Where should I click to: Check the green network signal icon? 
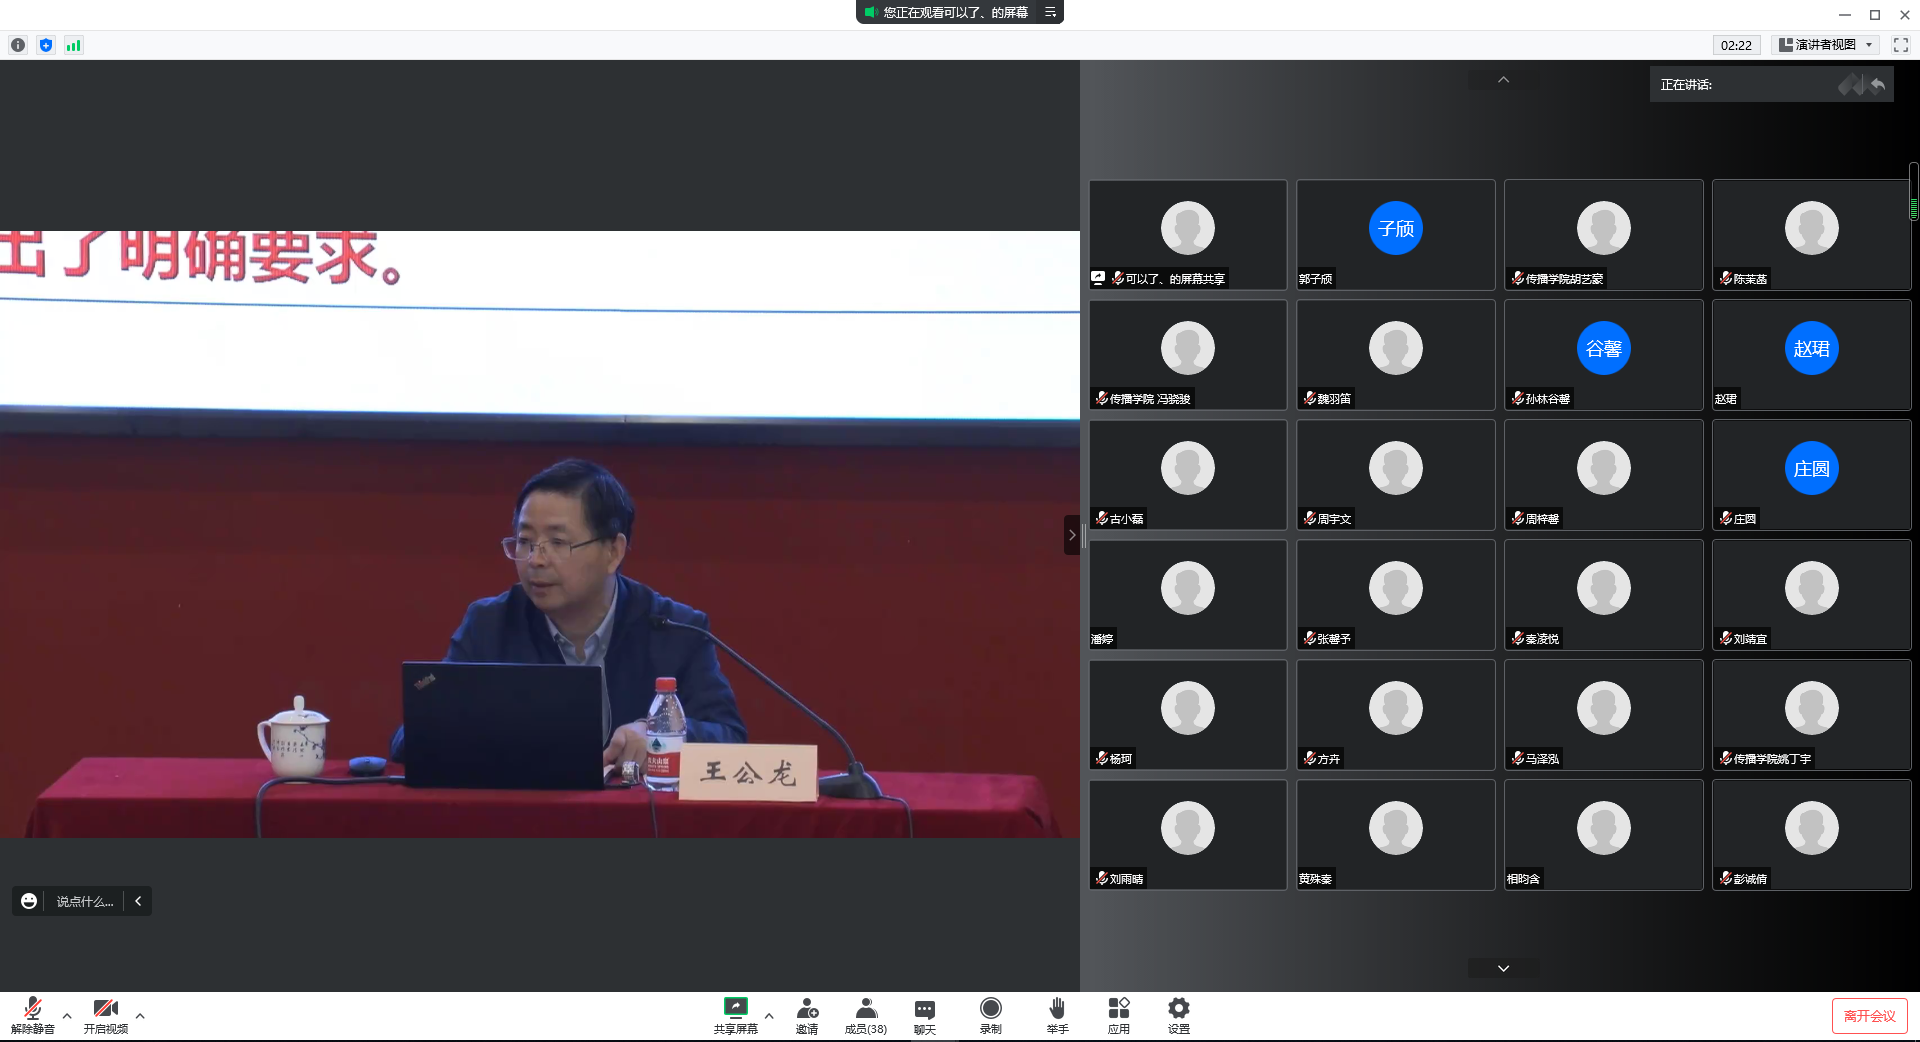73,45
